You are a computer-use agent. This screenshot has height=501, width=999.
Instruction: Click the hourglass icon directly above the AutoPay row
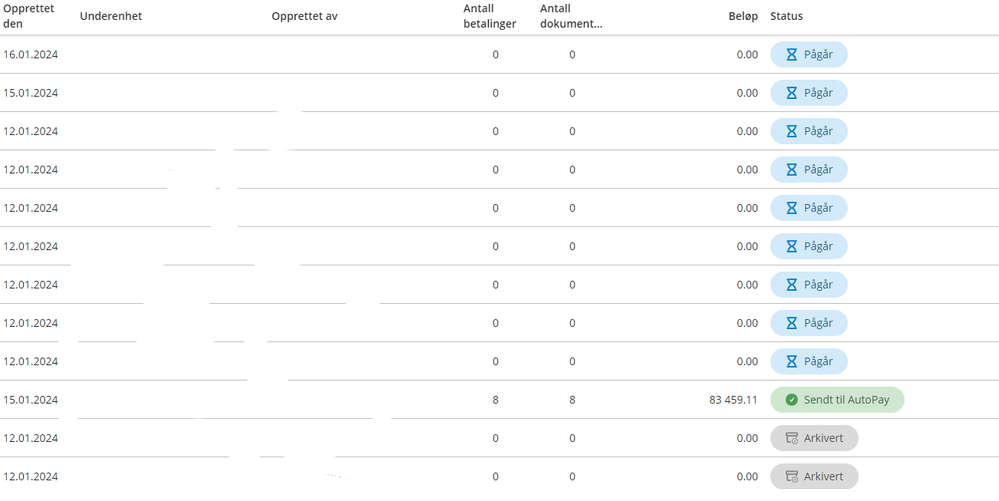(x=791, y=361)
